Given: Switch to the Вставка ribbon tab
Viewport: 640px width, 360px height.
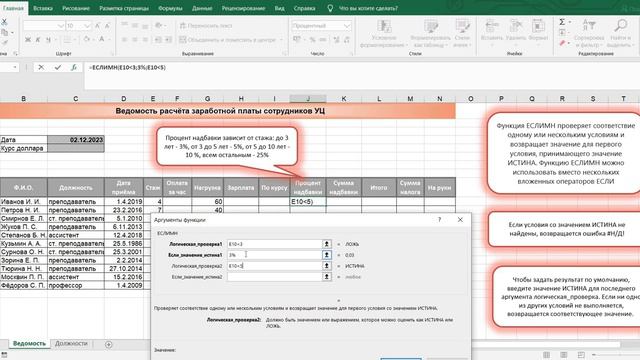Looking at the screenshot, I should pyautogui.click(x=43, y=8).
